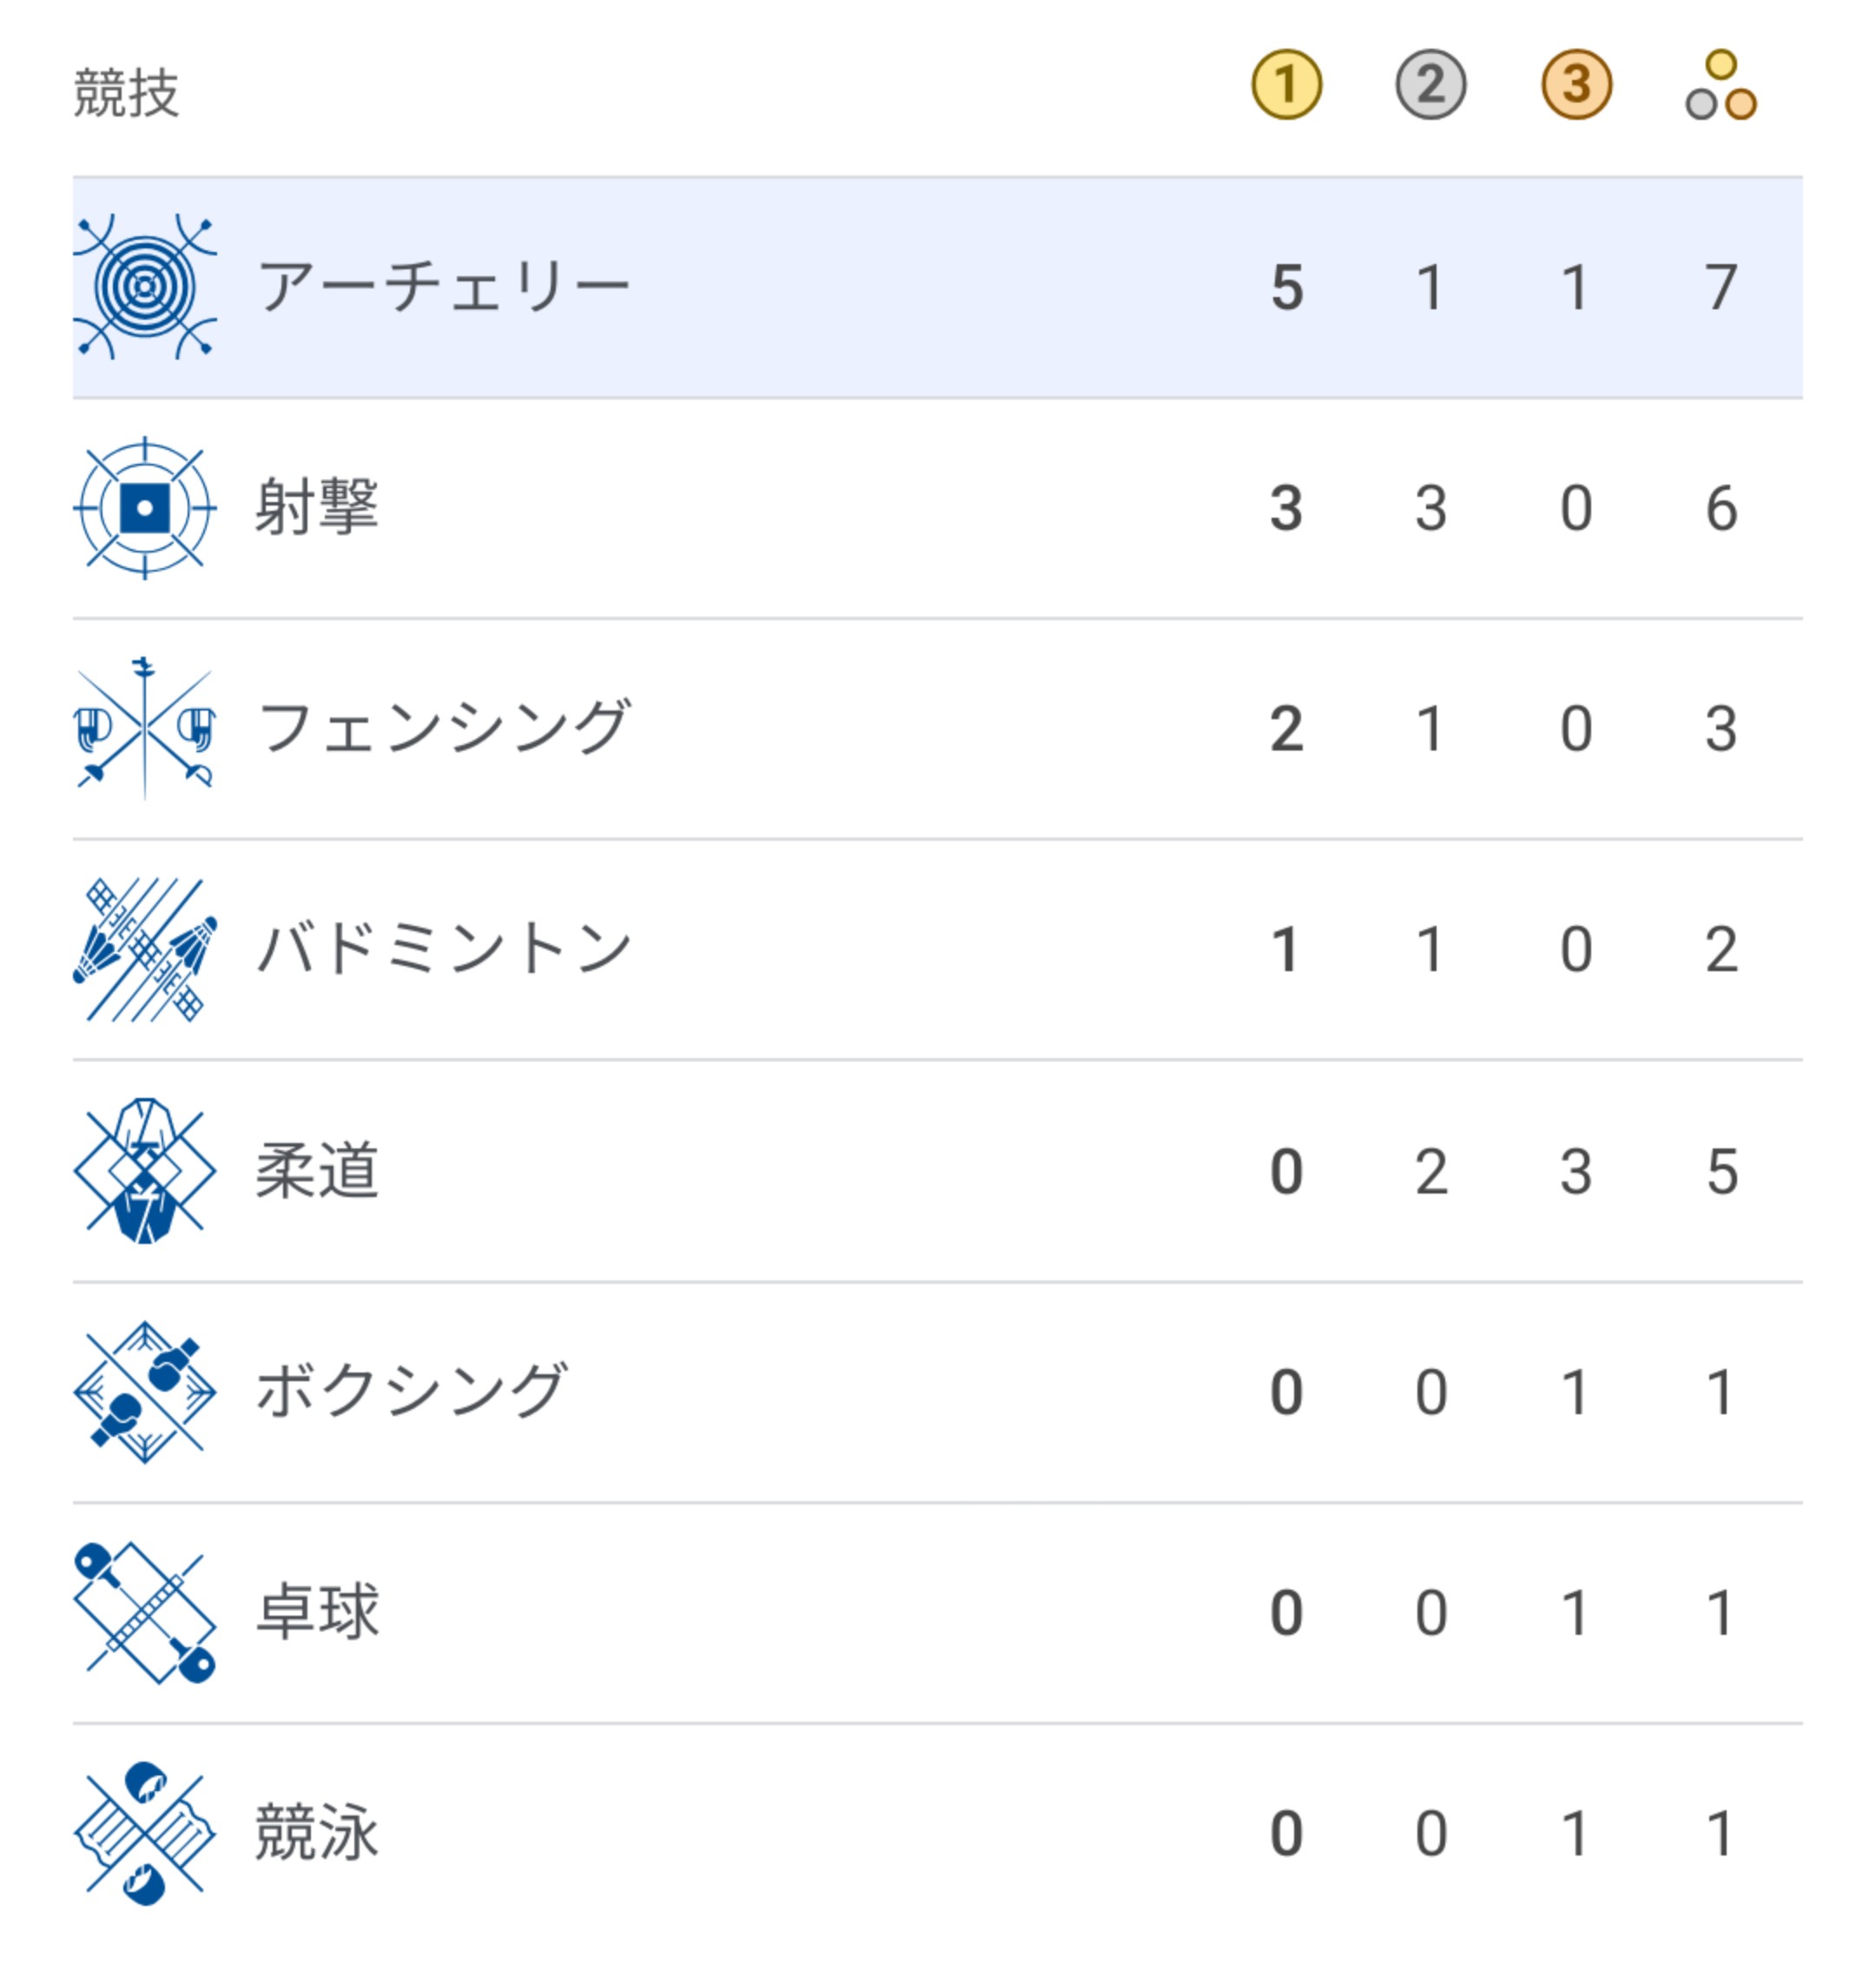Click the total medals column icon
The height and width of the screenshot is (1971, 1876).
click(1720, 85)
